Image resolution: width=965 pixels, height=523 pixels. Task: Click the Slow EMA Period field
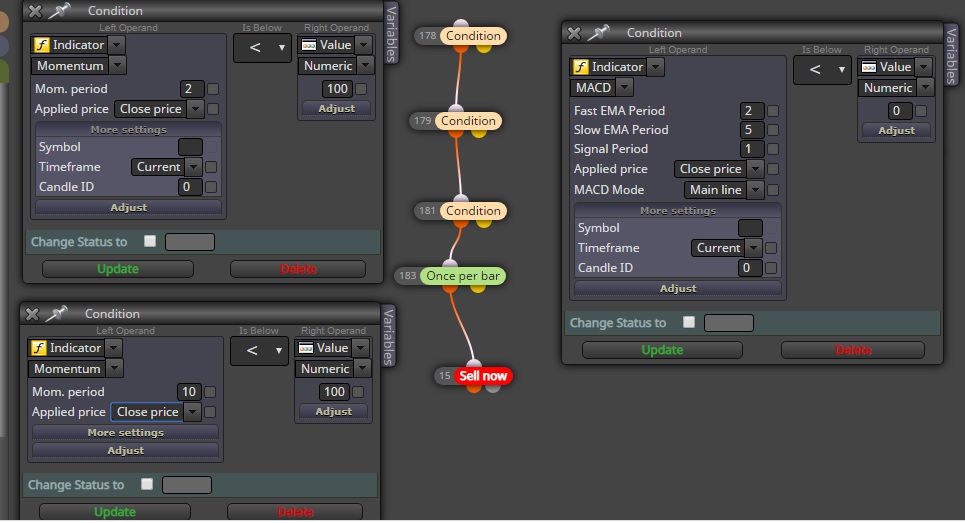752,130
